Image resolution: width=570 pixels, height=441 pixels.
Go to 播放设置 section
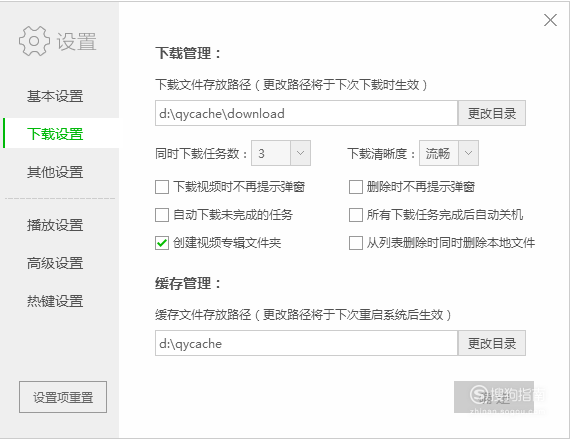(55, 225)
